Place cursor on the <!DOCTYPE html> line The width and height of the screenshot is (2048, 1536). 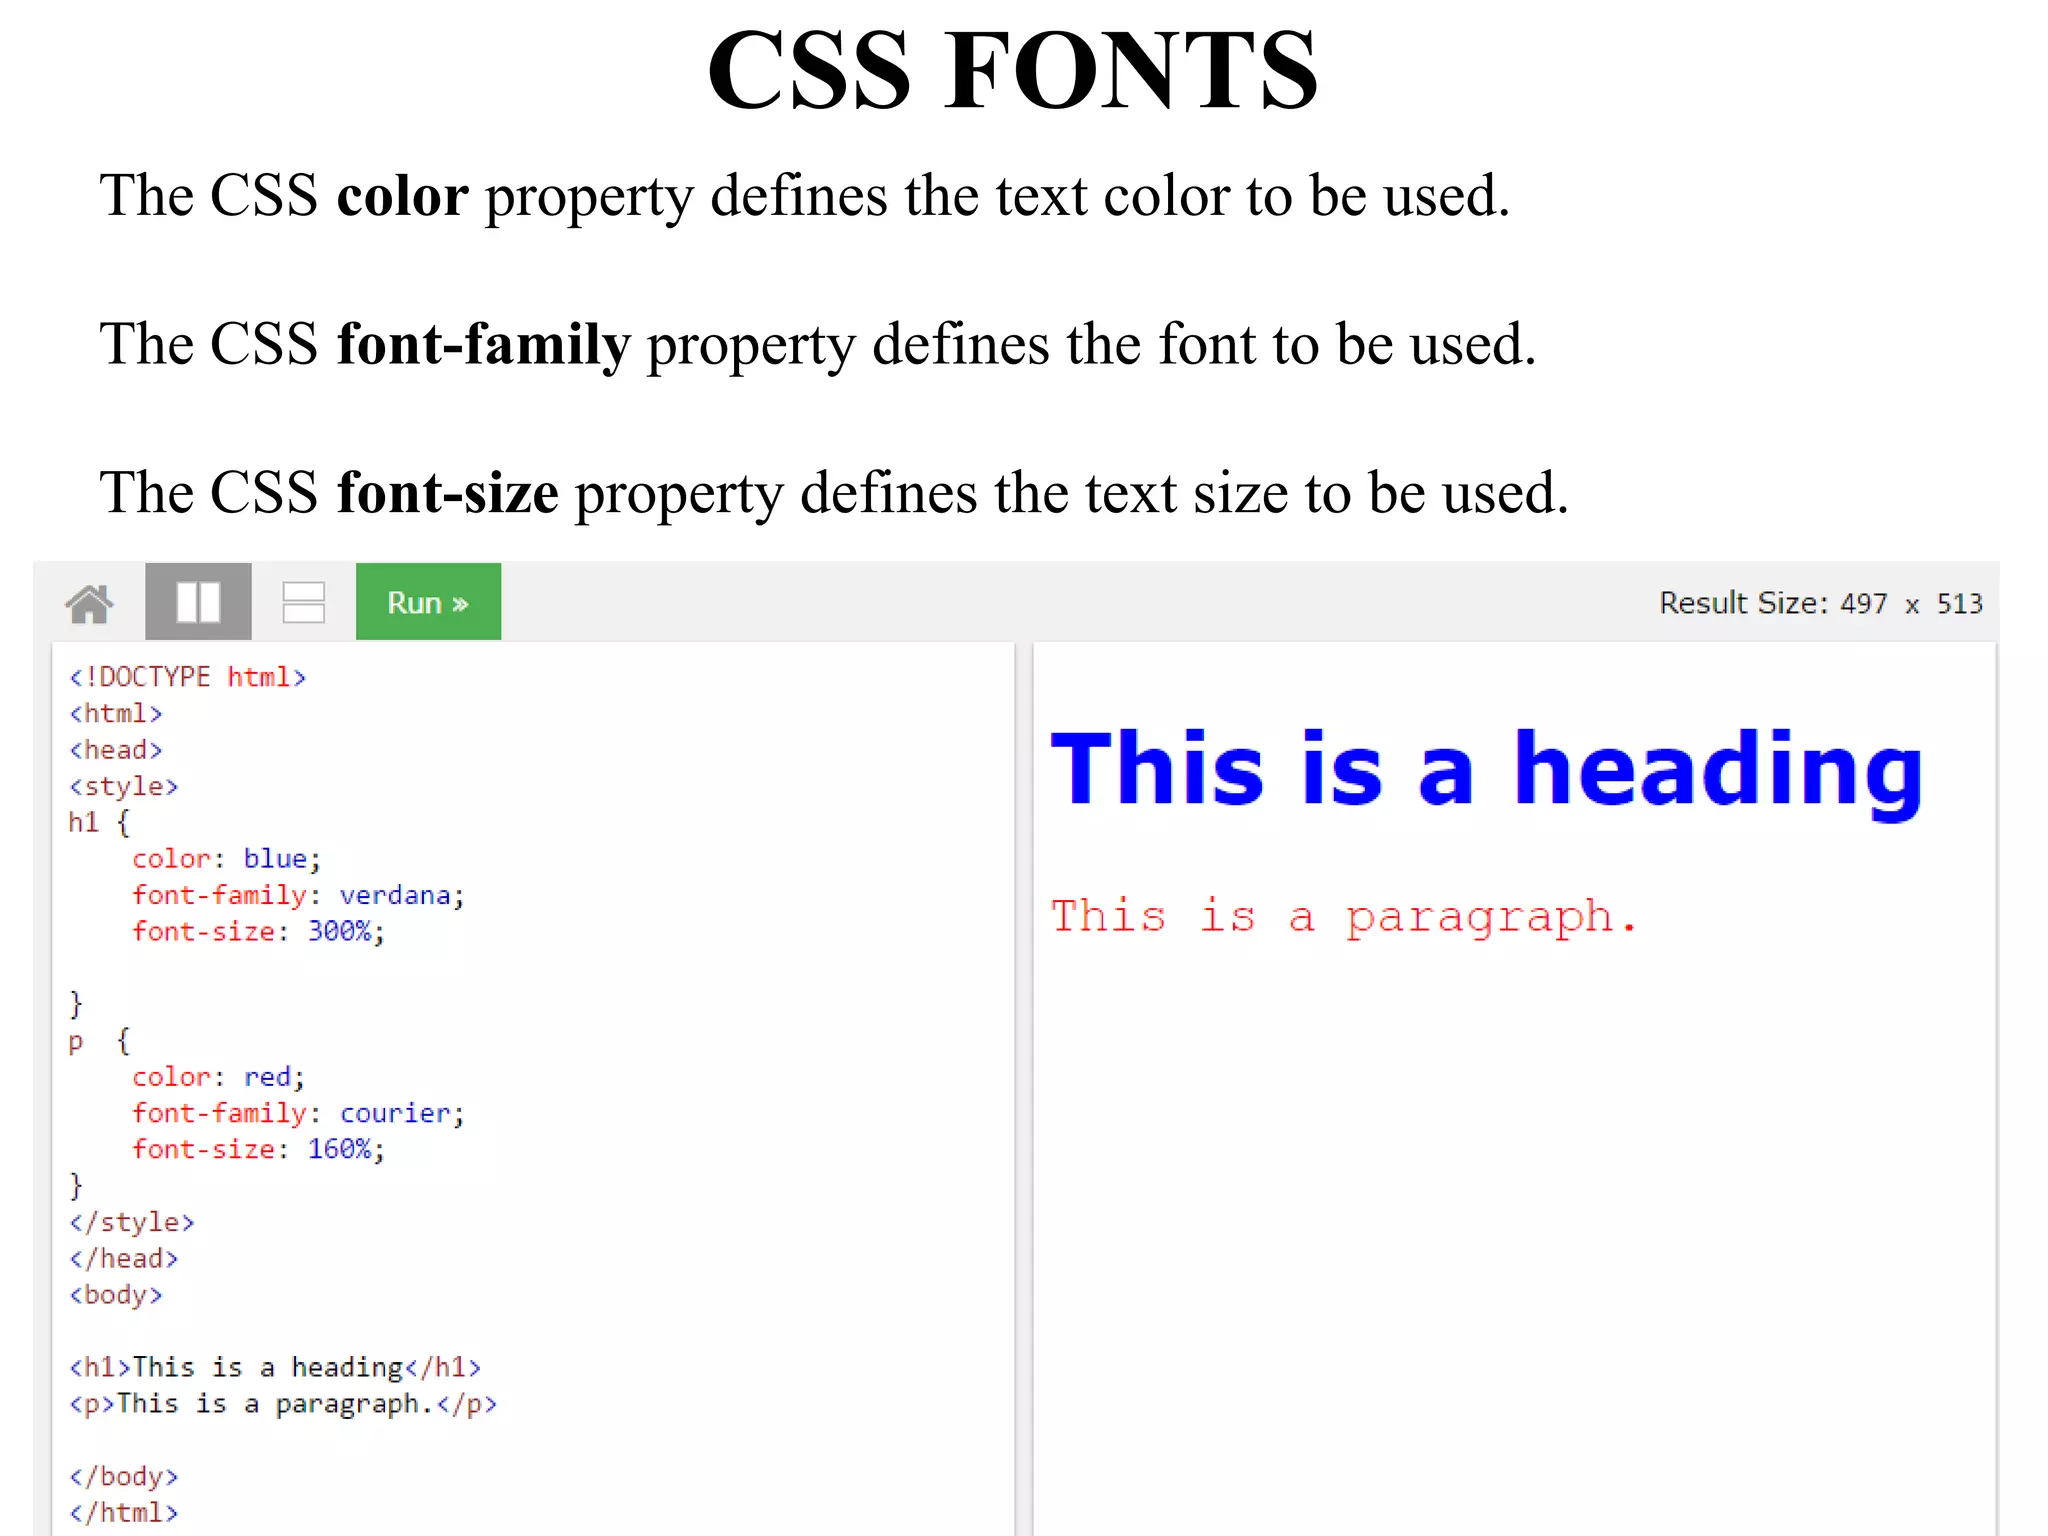click(187, 677)
